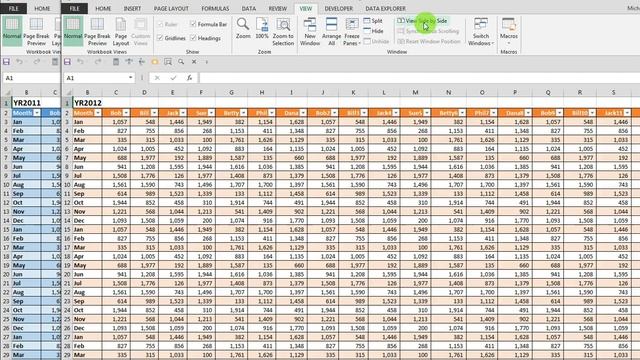The height and width of the screenshot is (360, 640).
Task: Click Hide in the Window group
Action: click(373, 31)
